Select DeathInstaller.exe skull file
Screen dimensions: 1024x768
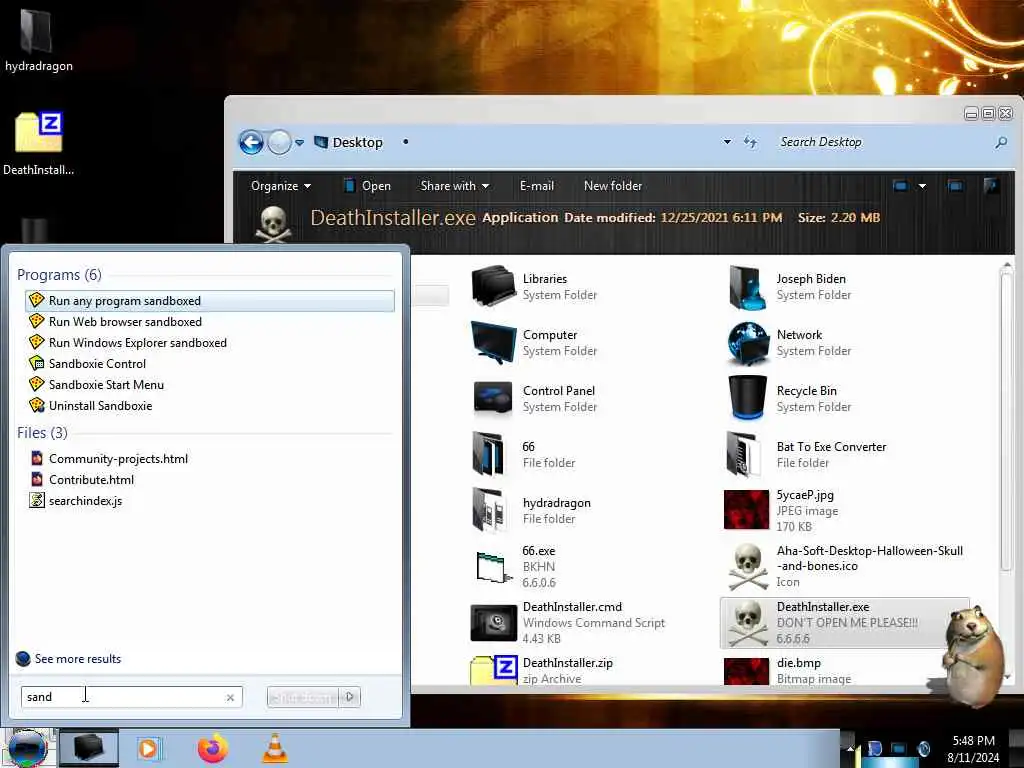(x=844, y=622)
